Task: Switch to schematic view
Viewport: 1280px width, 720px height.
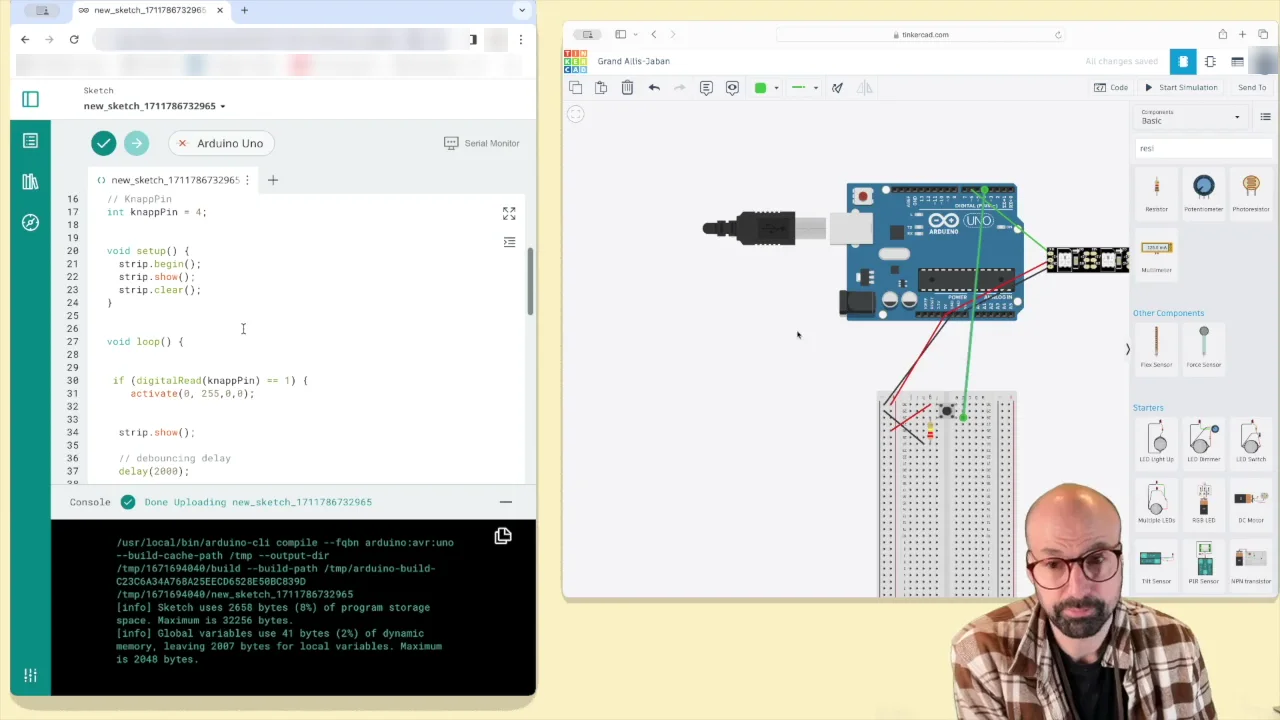Action: click(x=1210, y=62)
